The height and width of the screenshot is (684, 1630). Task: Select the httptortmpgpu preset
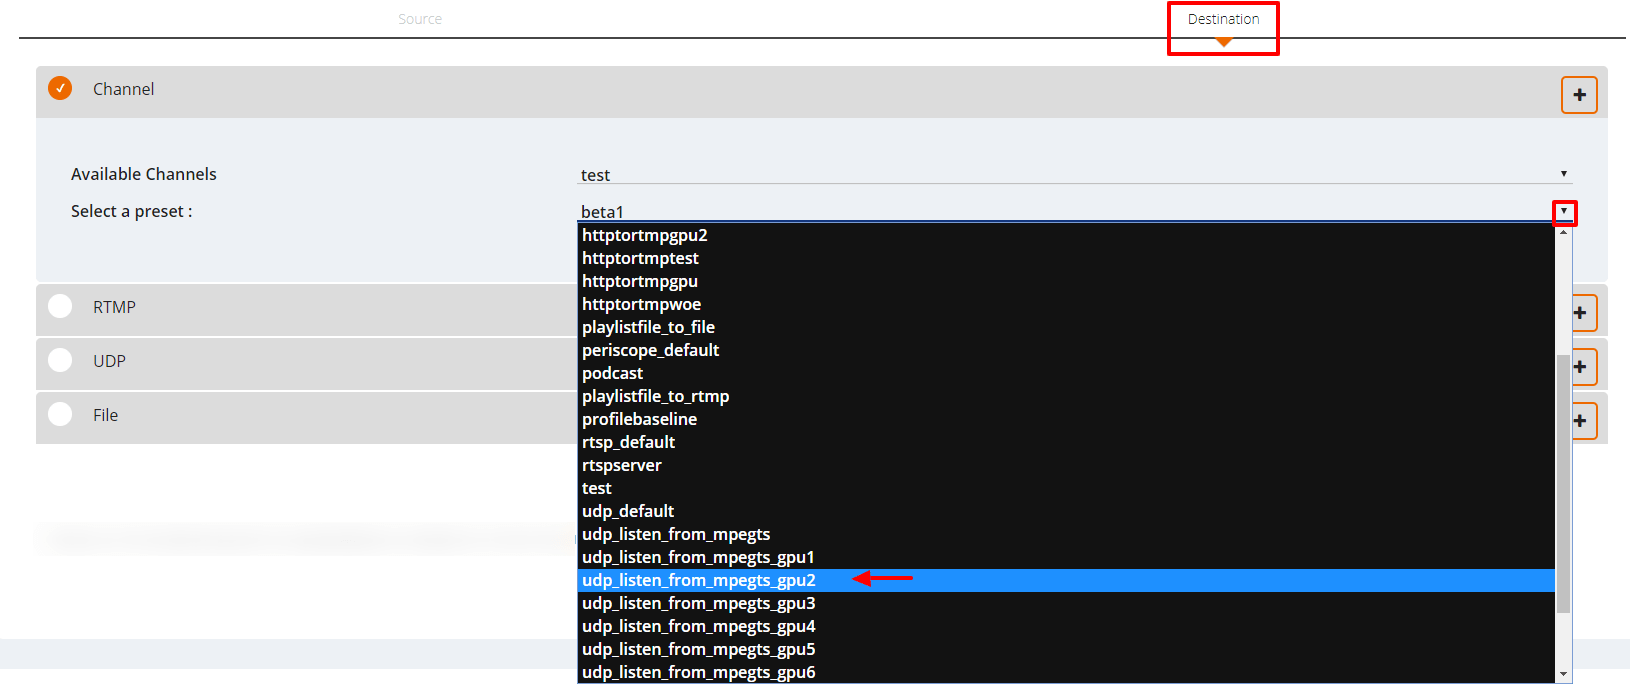pyautogui.click(x=1066, y=281)
